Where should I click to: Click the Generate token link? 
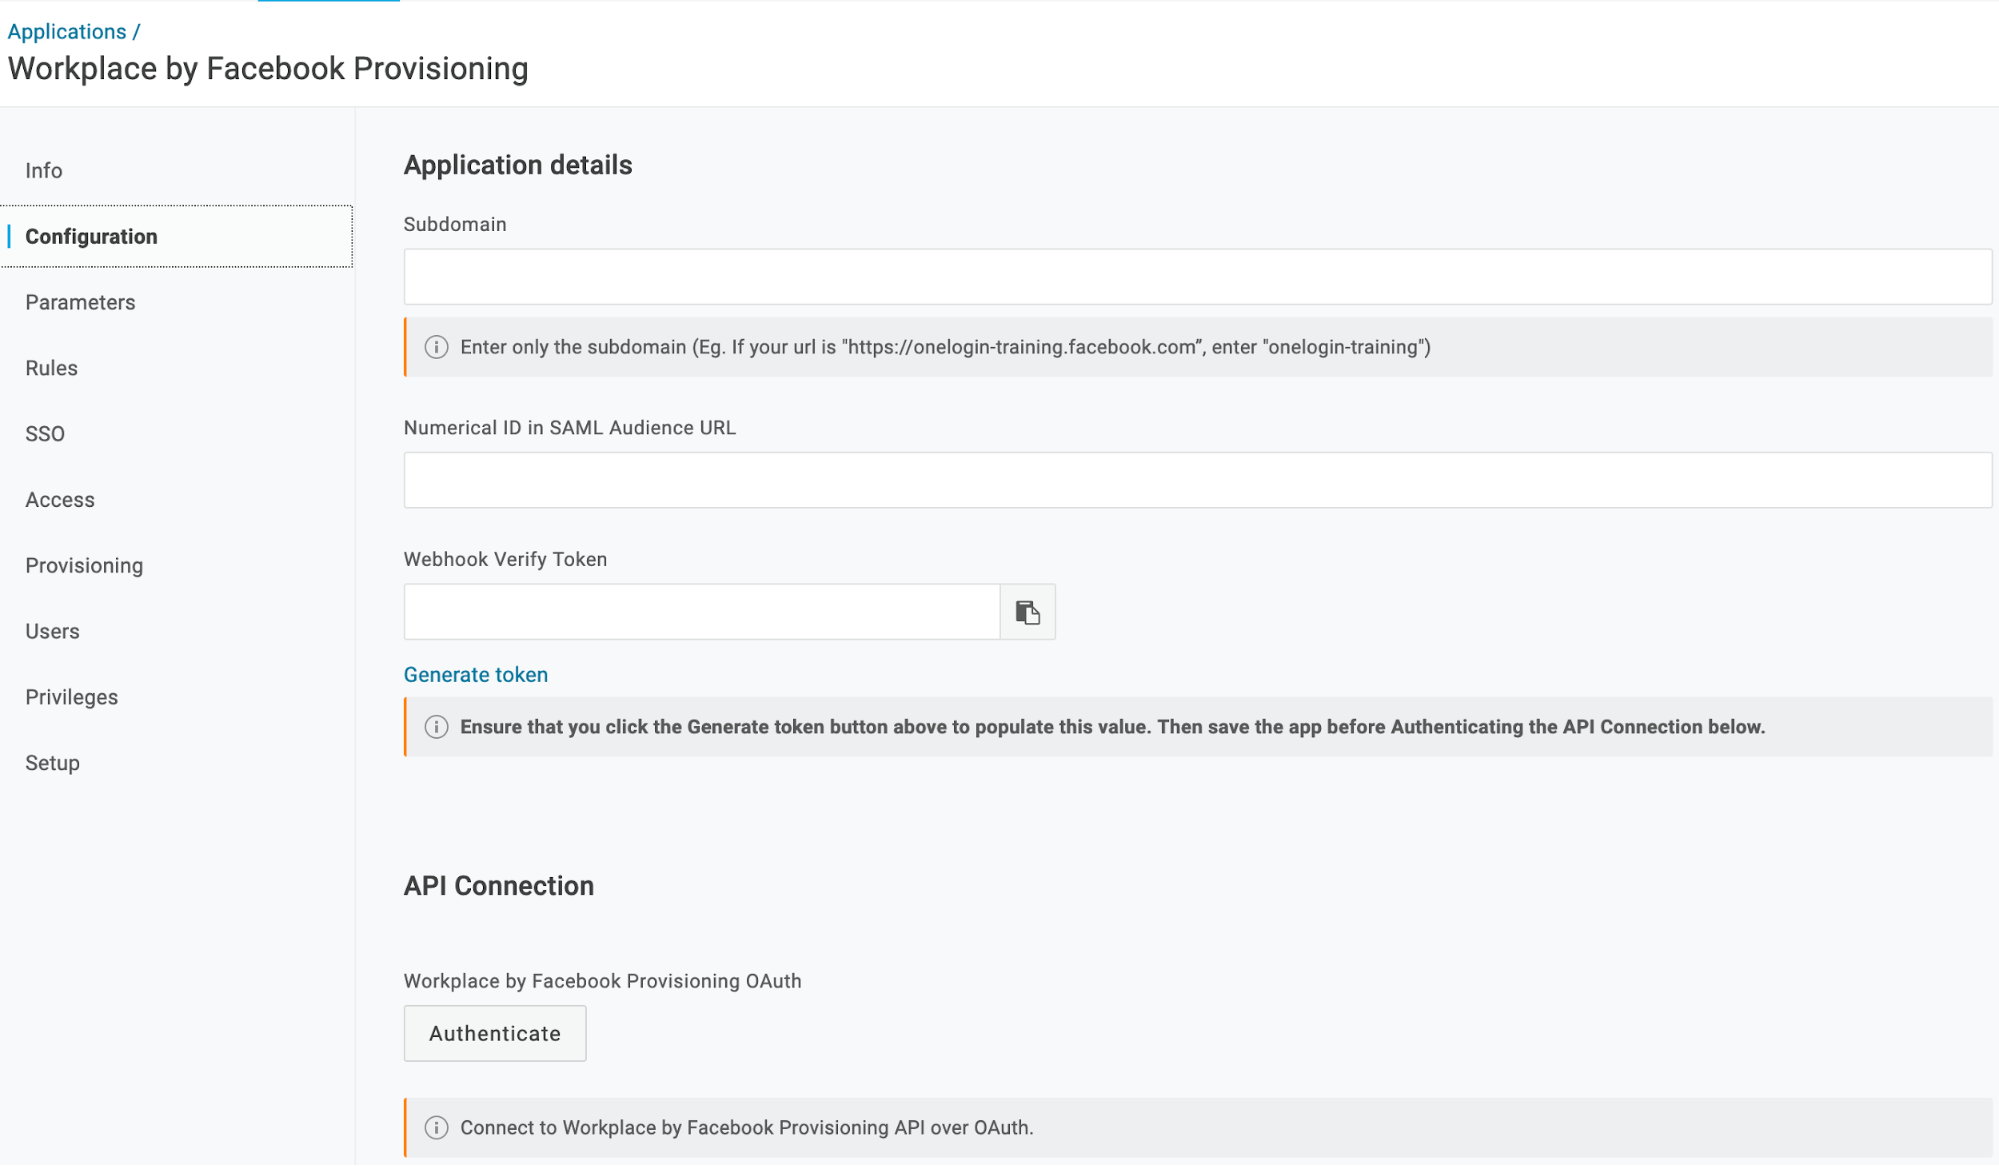point(476,675)
